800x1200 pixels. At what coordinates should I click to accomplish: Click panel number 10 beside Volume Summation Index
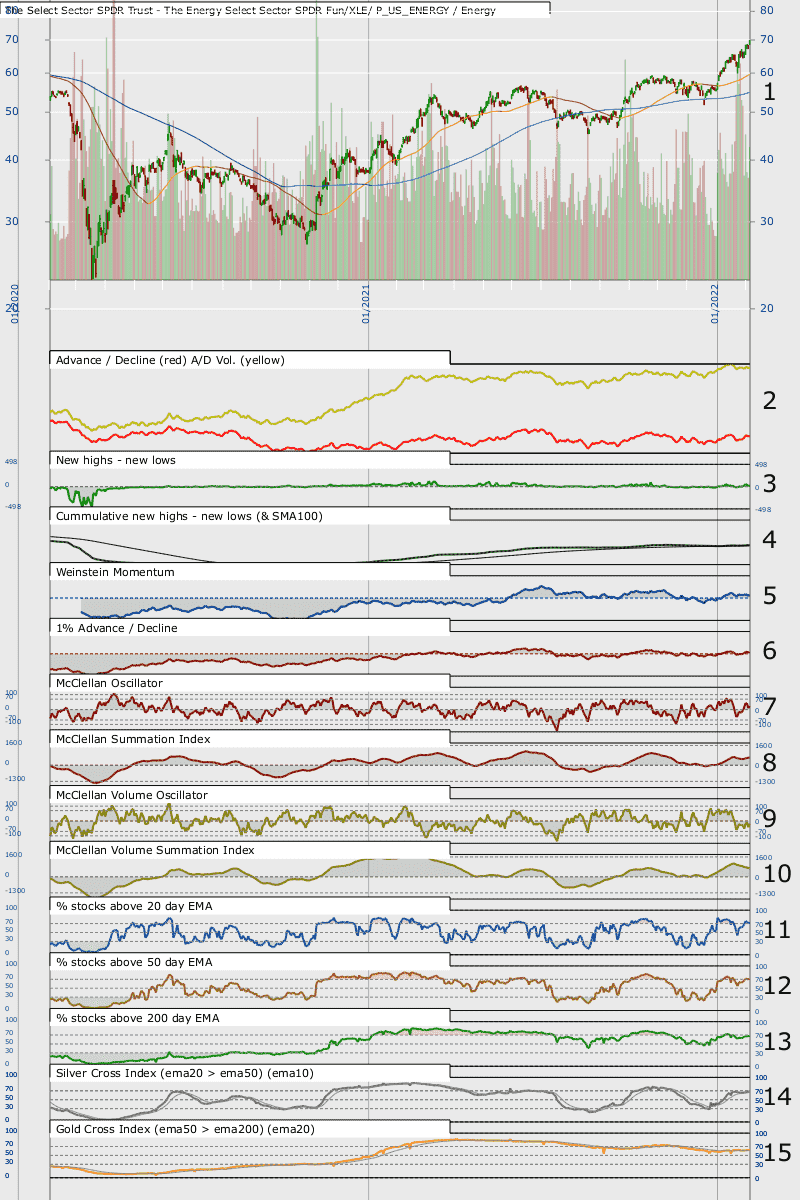click(x=777, y=874)
